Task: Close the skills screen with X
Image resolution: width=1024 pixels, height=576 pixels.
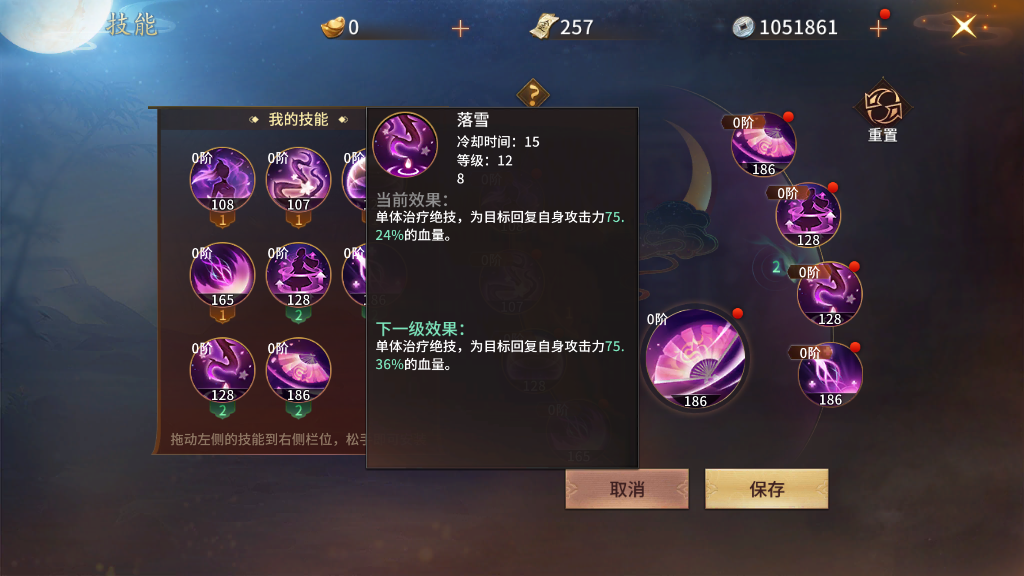Action: tap(963, 27)
